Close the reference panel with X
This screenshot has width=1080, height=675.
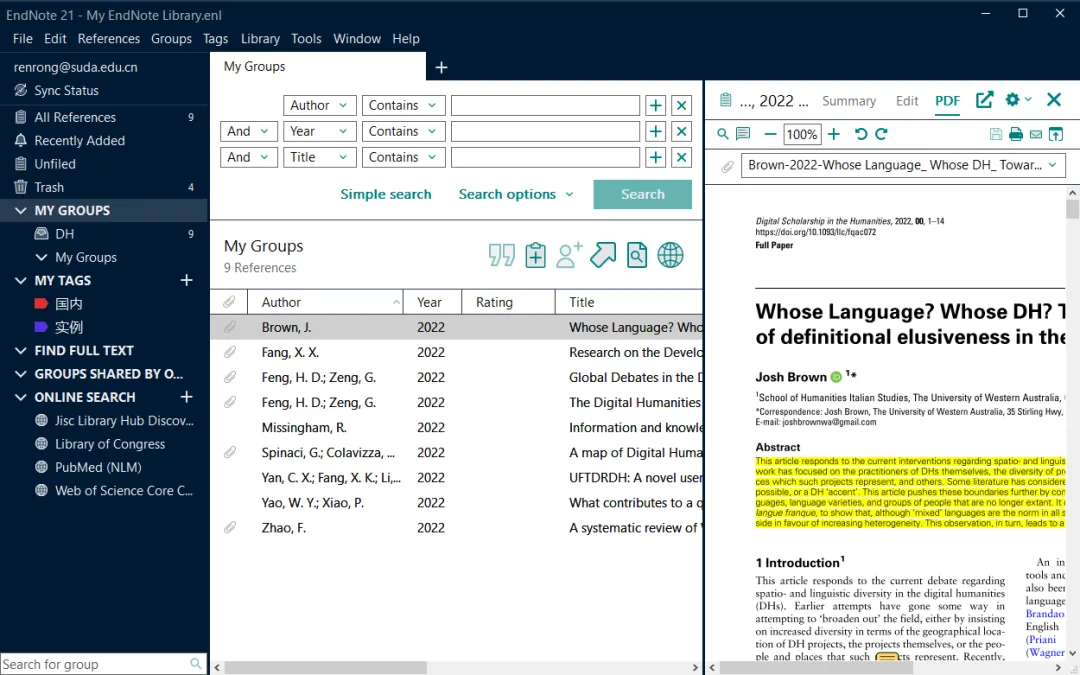(1054, 100)
